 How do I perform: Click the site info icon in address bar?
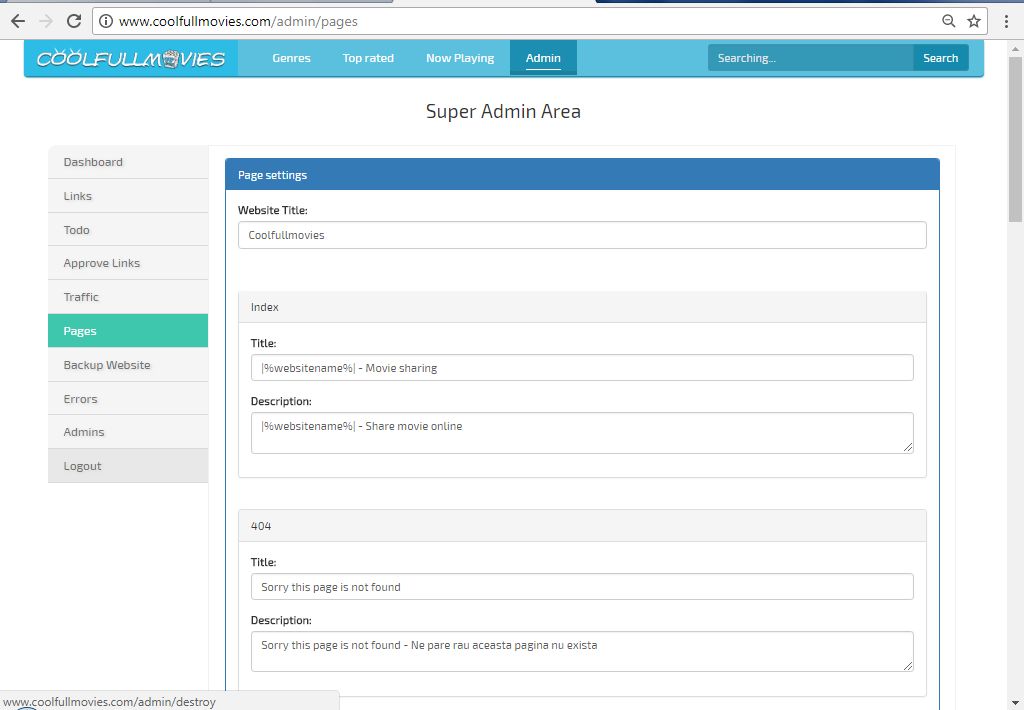106,21
